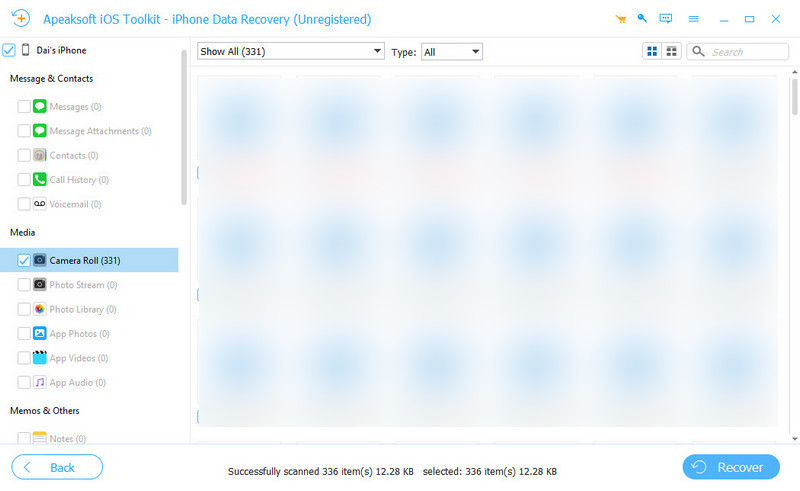Click the Memos & Others section heading
Screen dimensions: 800x491
[x=44, y=410]
